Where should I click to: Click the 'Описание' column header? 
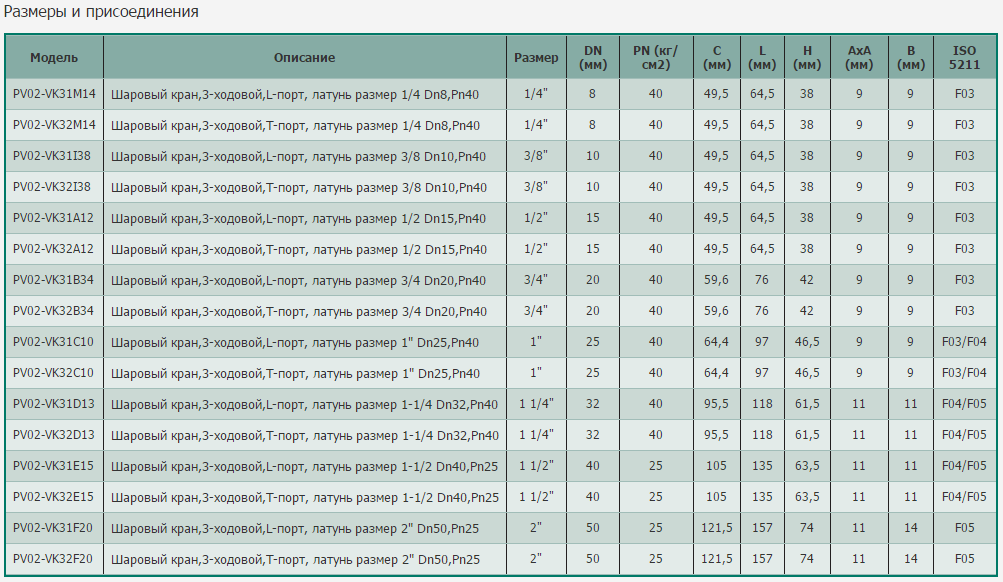tap(304, 58)
